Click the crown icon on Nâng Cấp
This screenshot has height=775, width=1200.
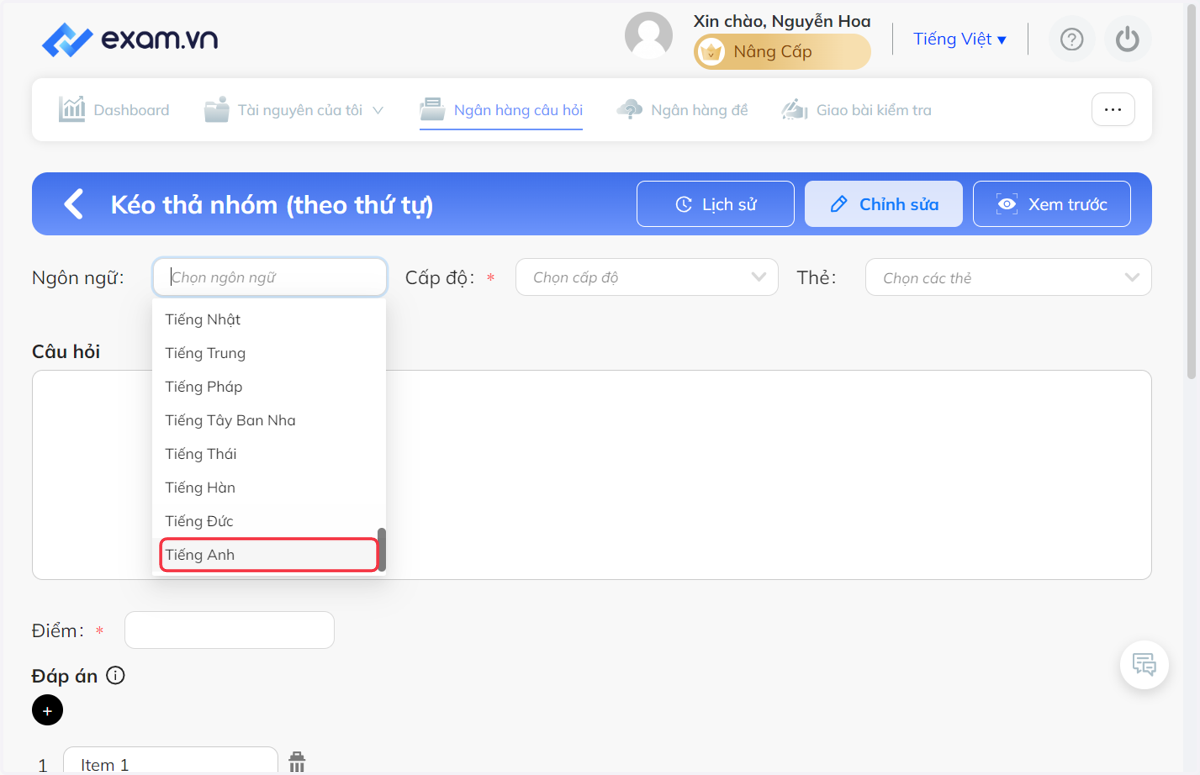pyautogui.click(x=711, y=52)
